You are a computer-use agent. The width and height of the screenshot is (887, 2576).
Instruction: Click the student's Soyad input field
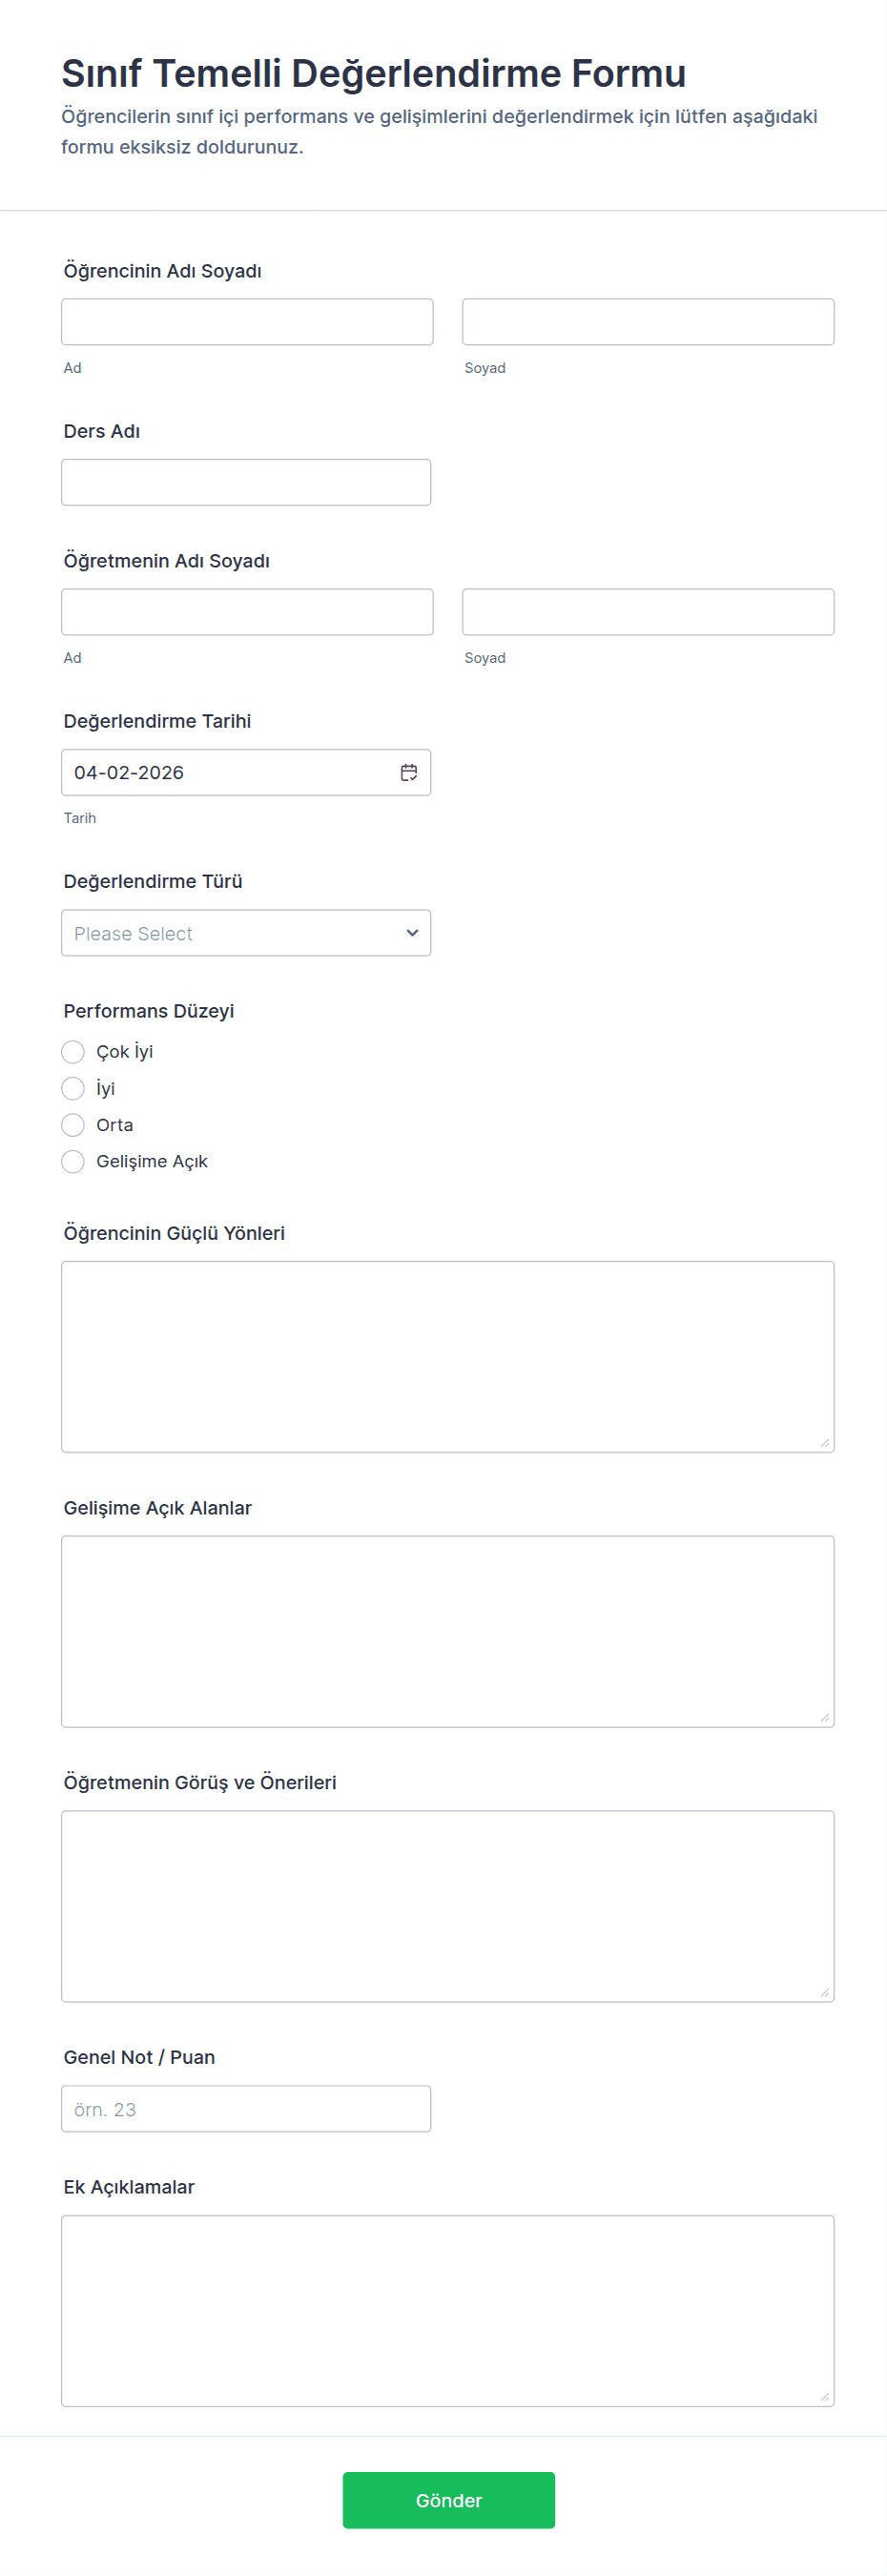(647, 322)
